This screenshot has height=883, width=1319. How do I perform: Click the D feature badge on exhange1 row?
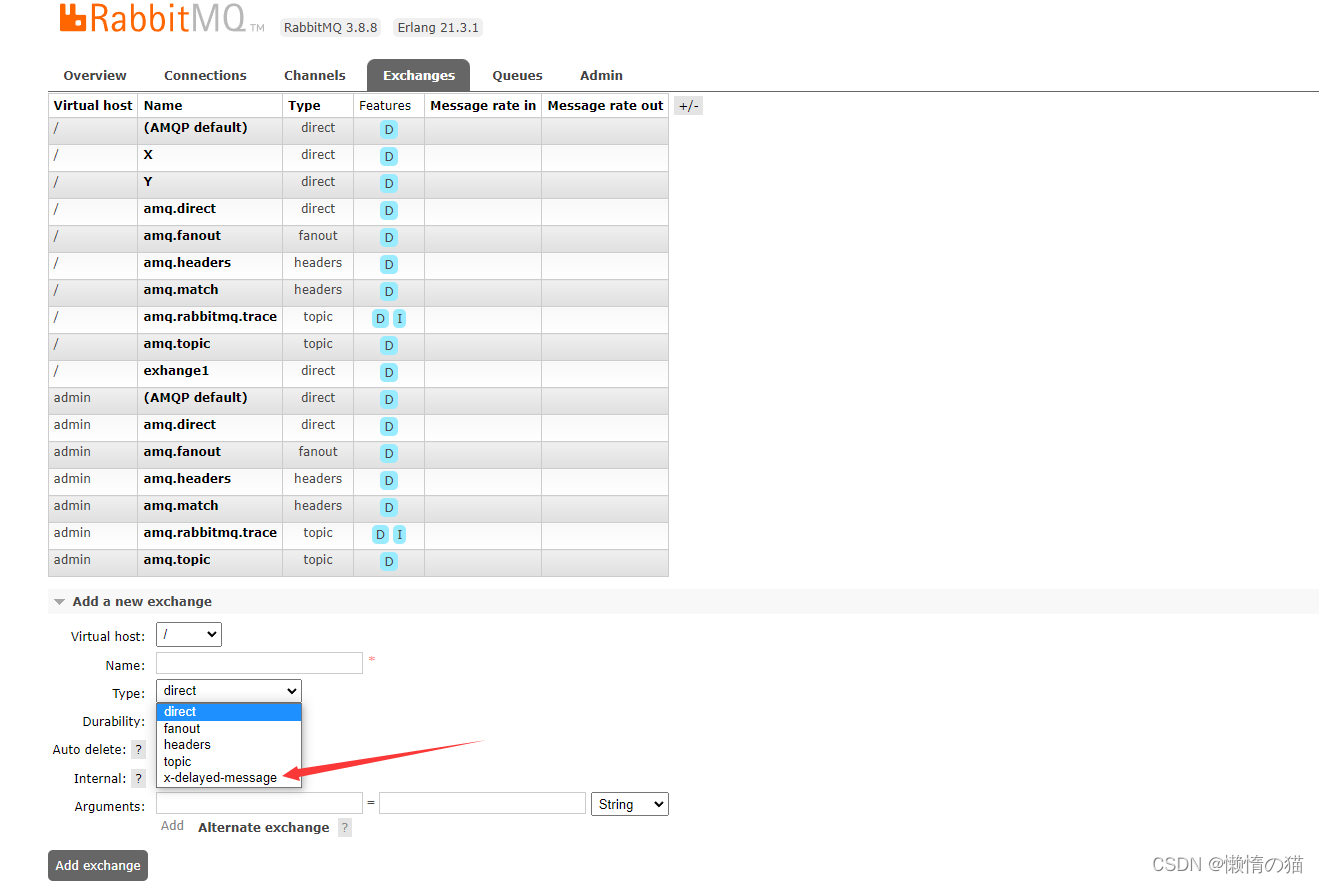click(389, 373)
